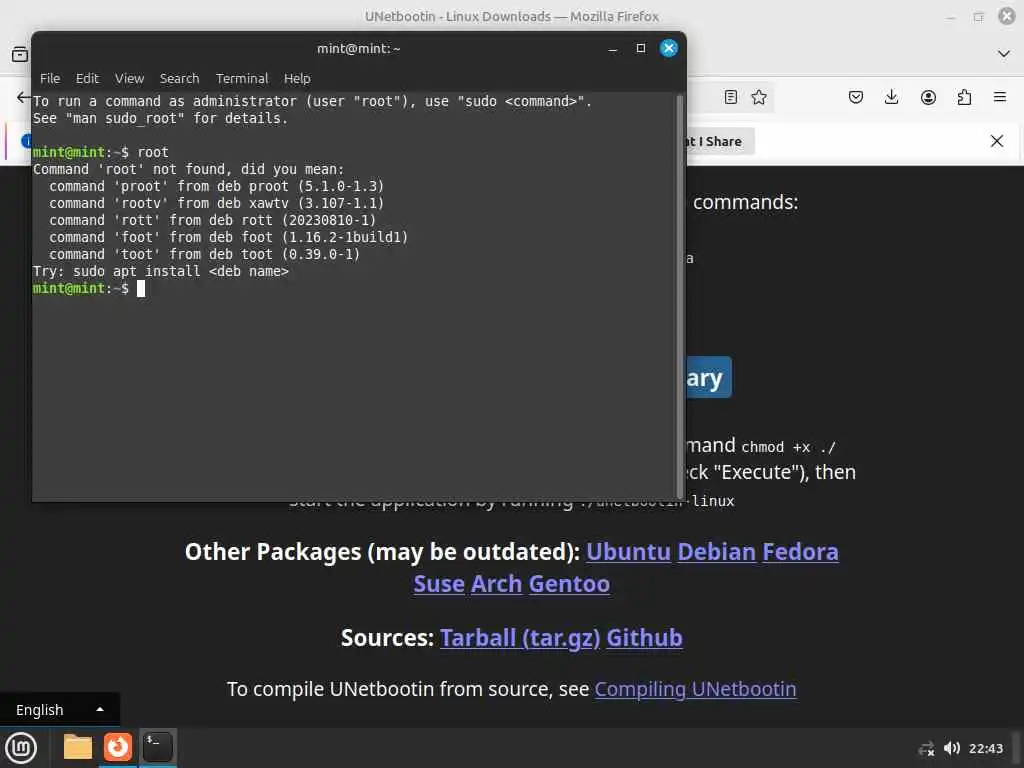Open the Debian package link
The height and width of the screenshot is (768, 1024).
click(x=716, y=552)
